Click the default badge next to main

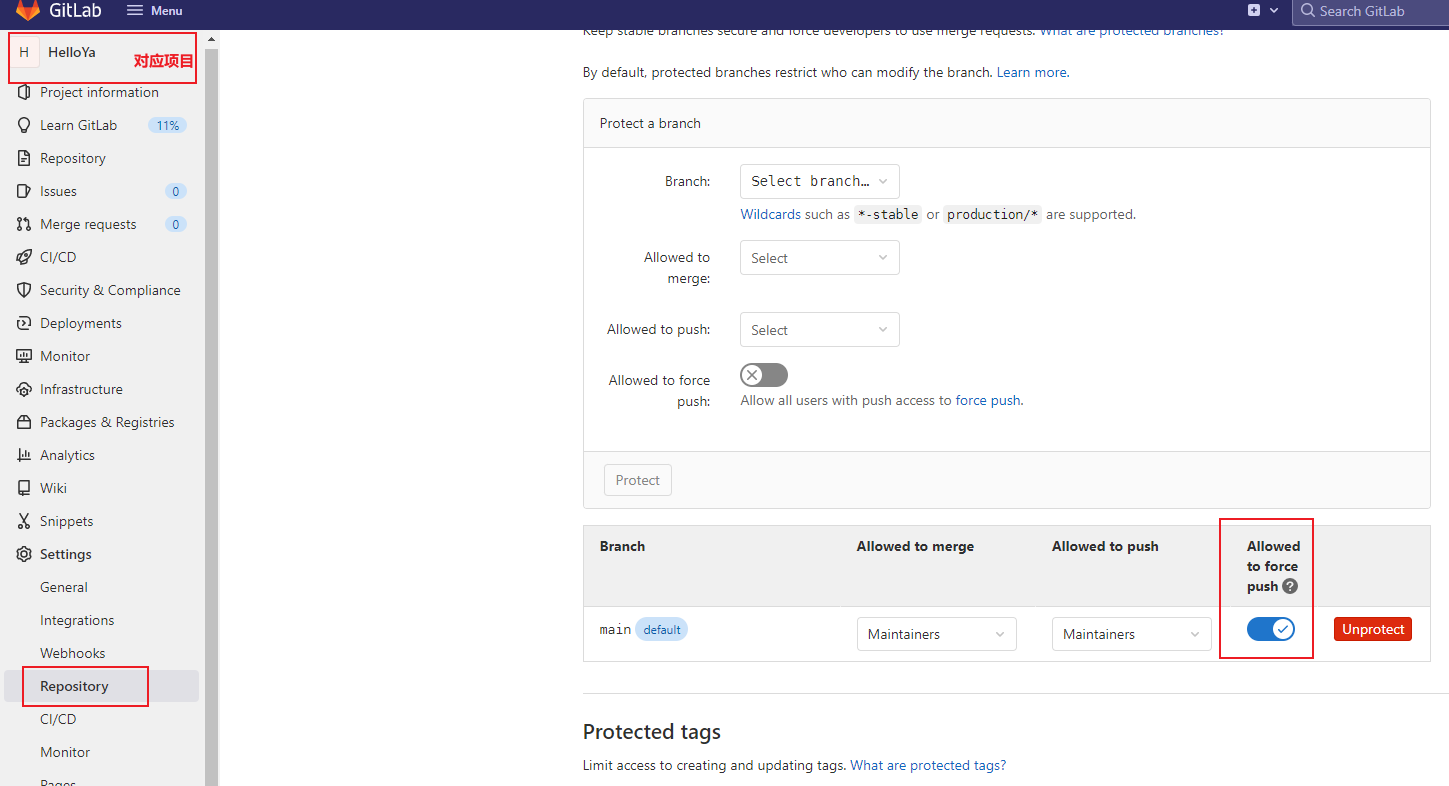[x=662, y=630]
